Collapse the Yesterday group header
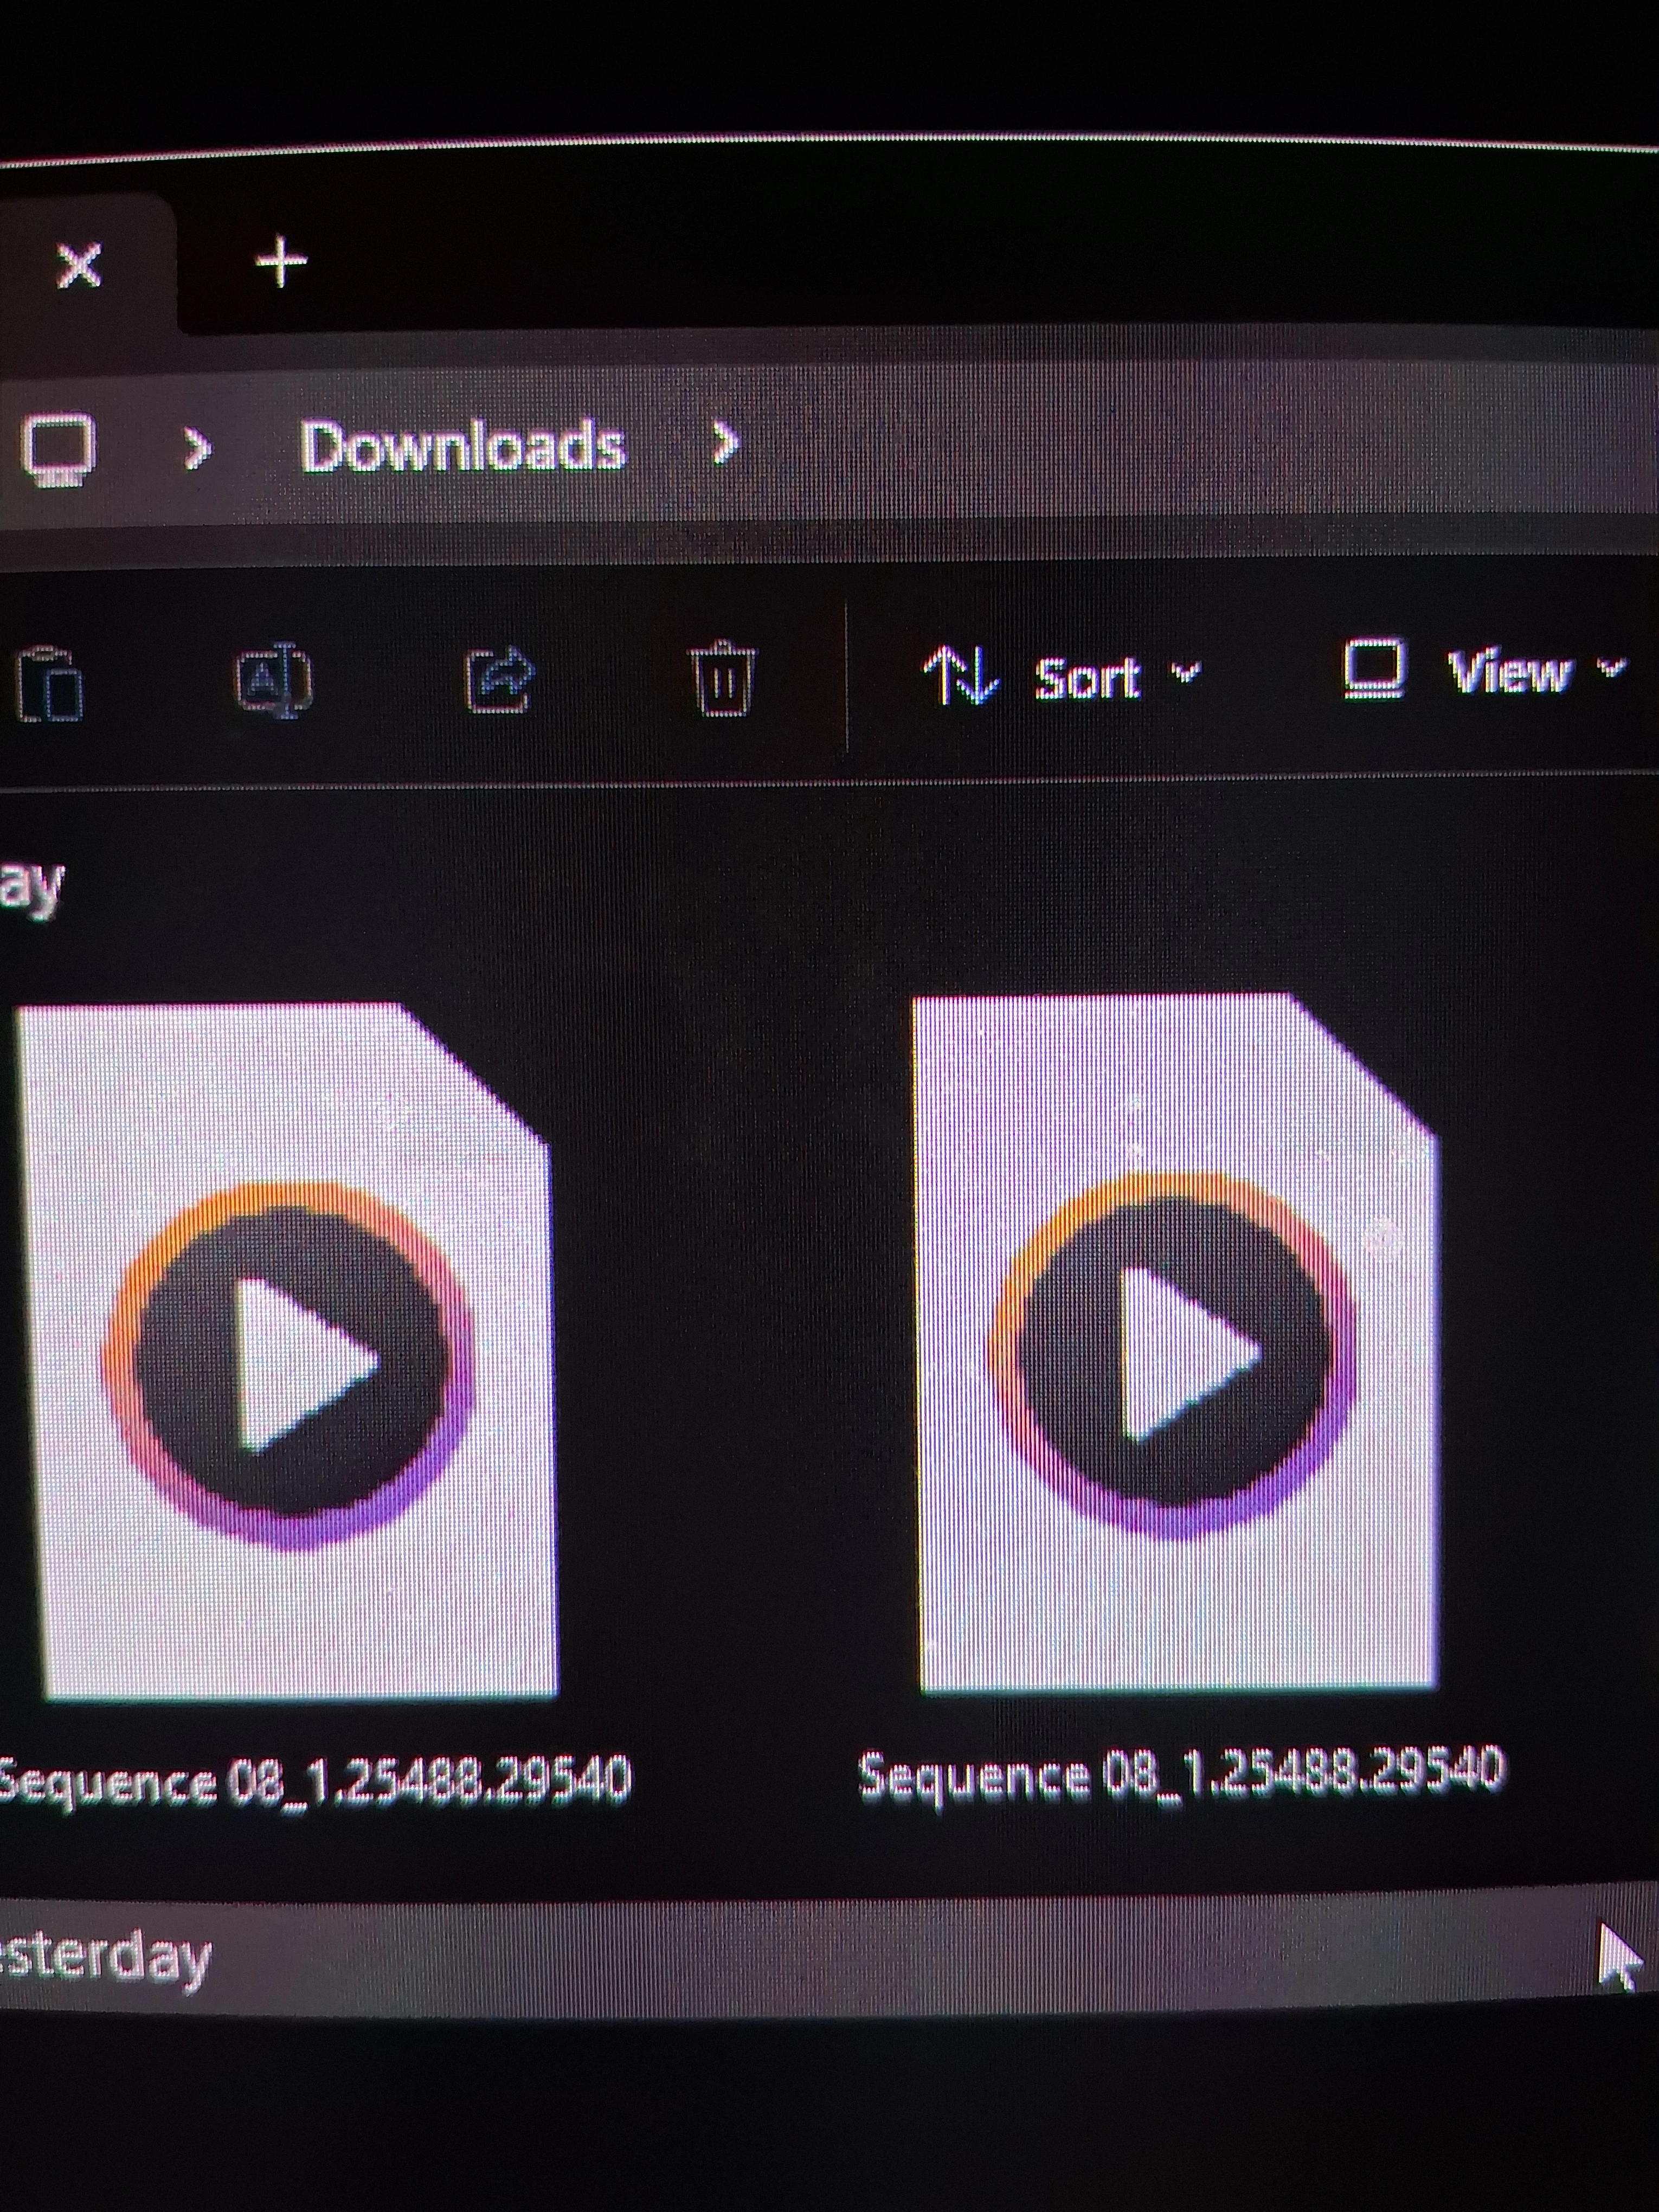The height and width of the screenshot is (2212, 1659). coord(105,1956)
